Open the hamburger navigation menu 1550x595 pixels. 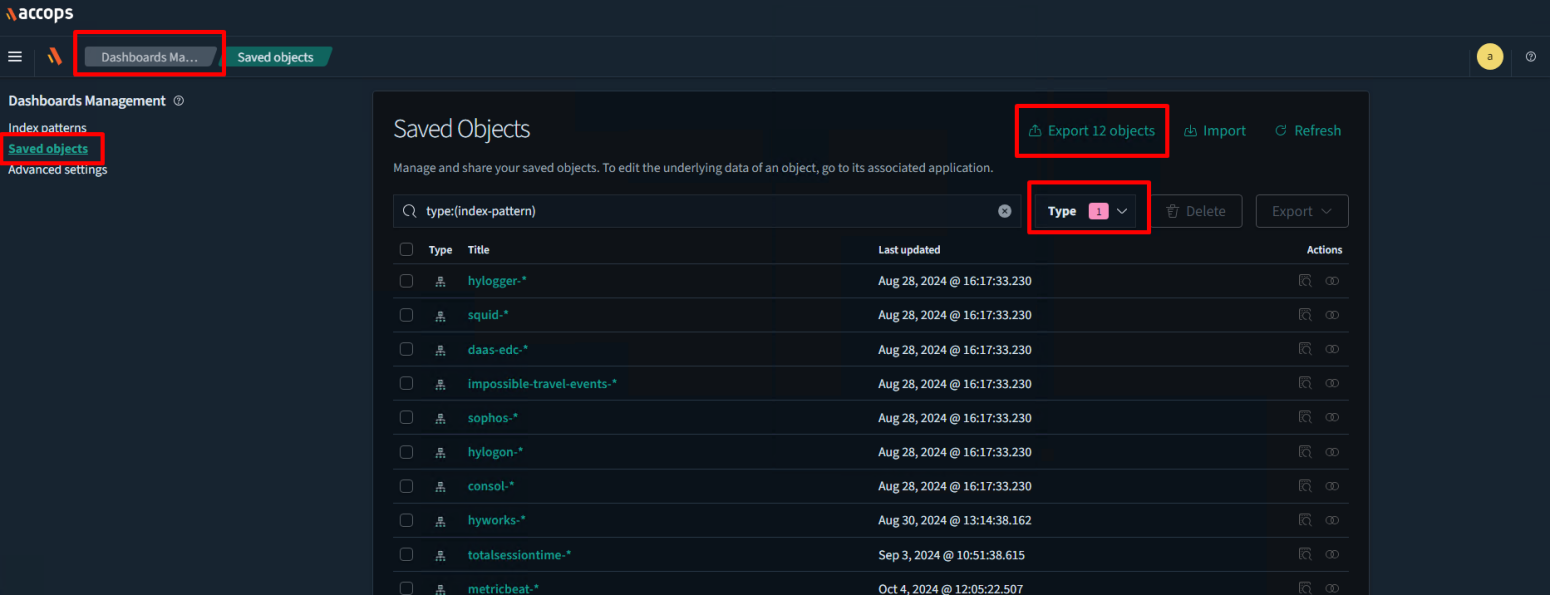[15, 57]
